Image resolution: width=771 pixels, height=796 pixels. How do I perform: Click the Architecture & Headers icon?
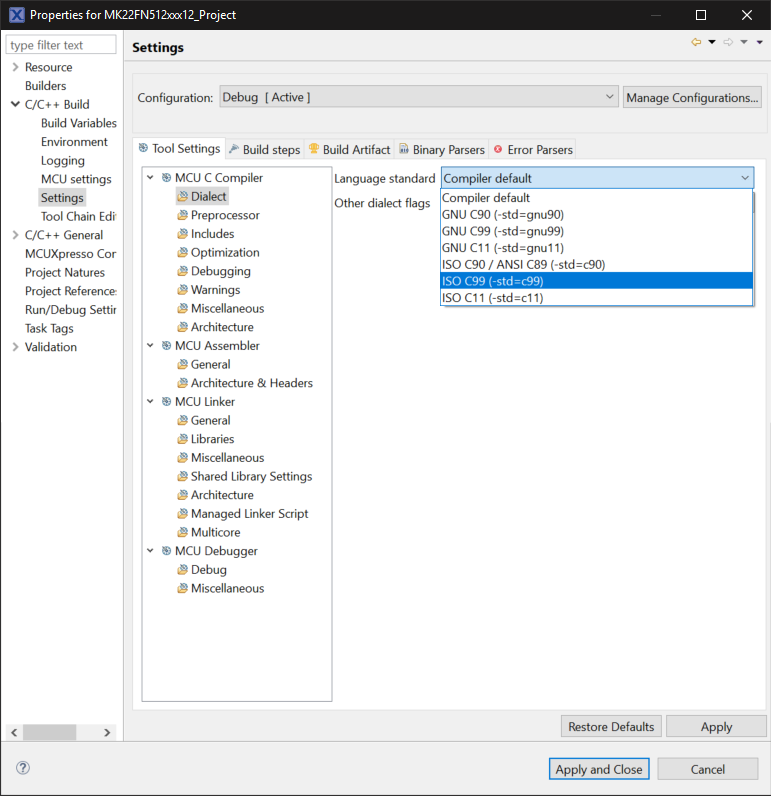click(x=182, y=383)
